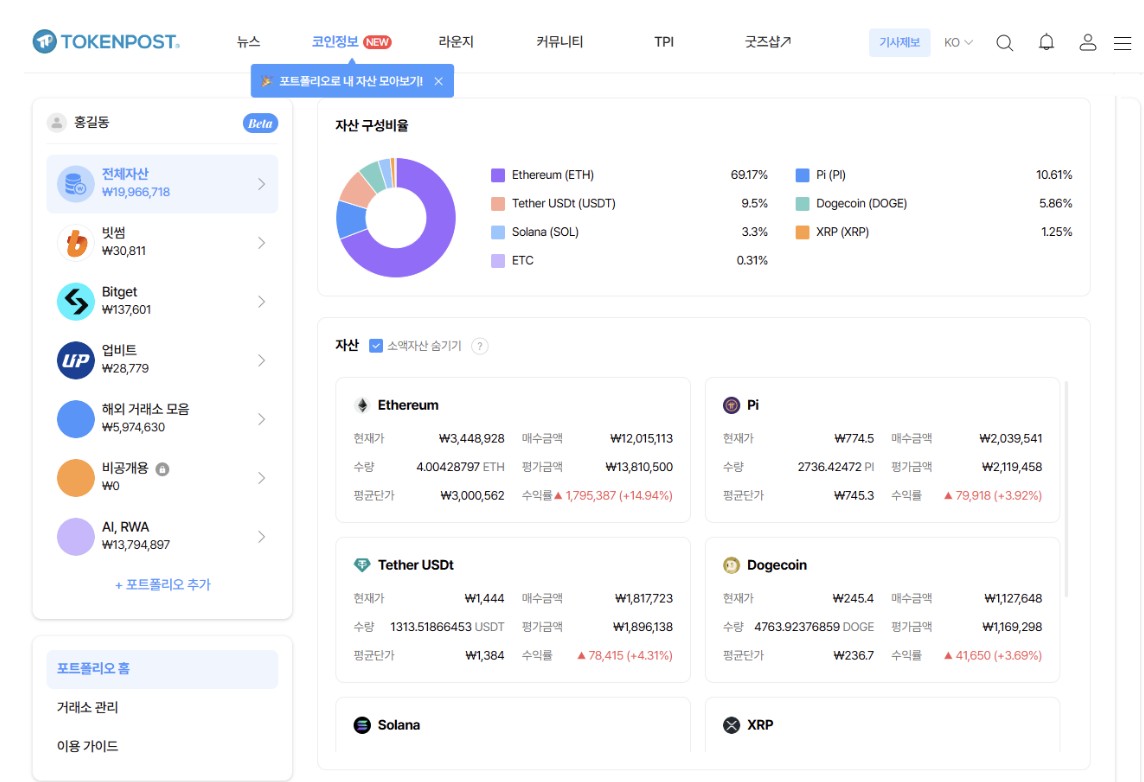Click the Dogecoin coin icon

(731, 565)
